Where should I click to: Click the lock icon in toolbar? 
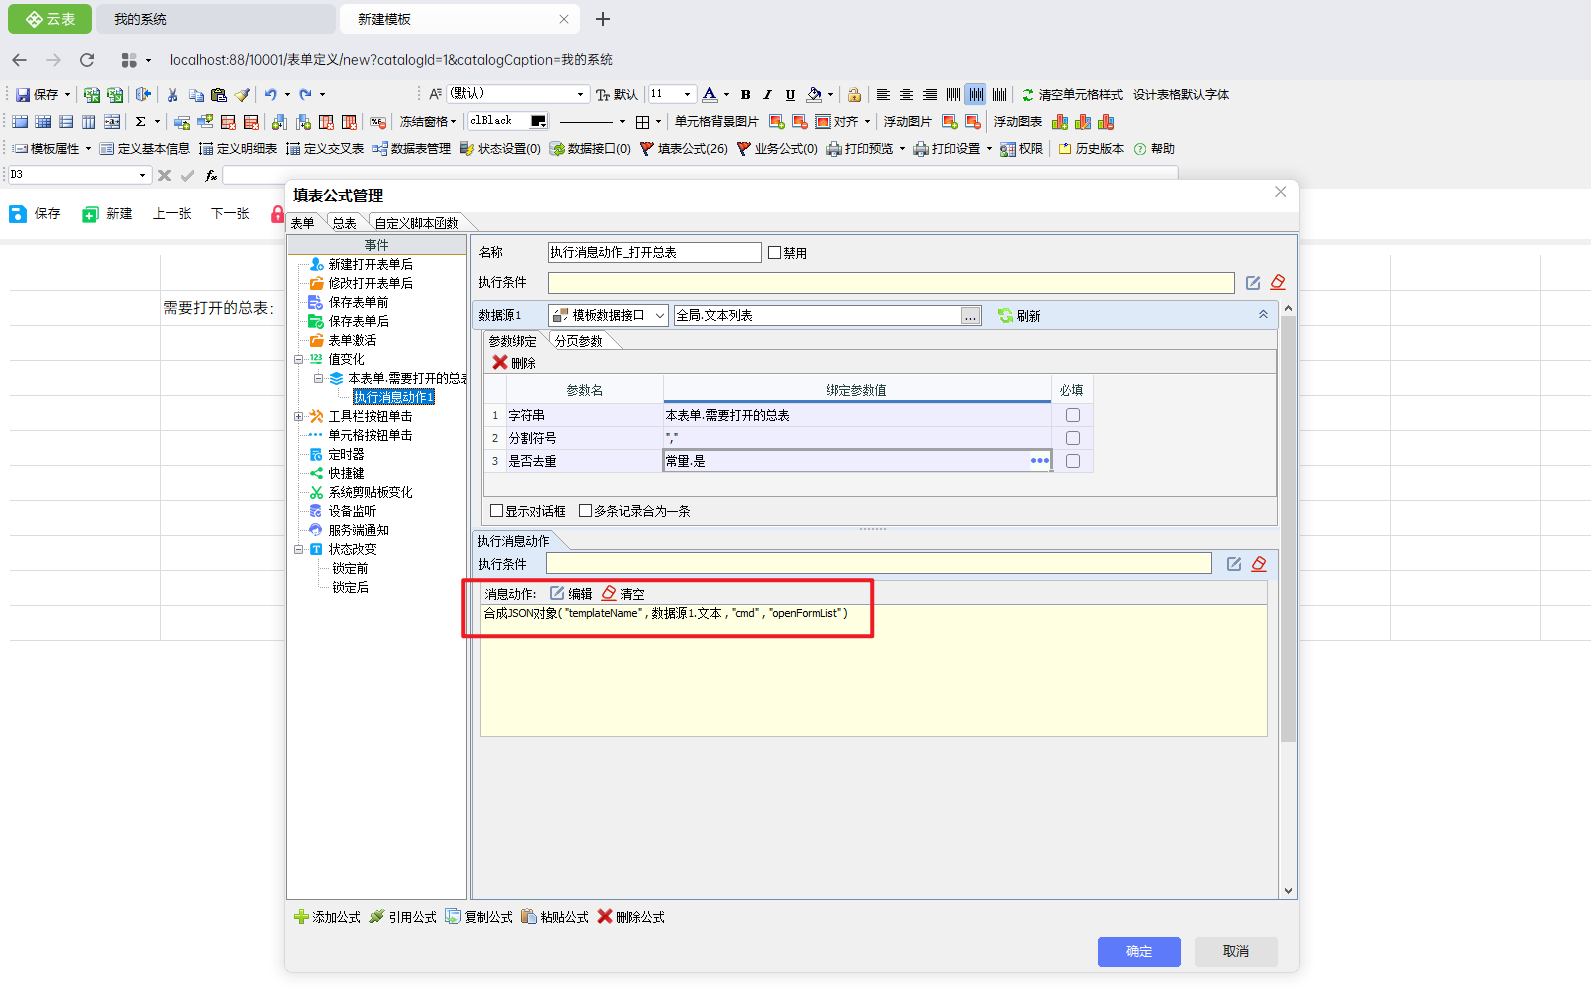854,95
